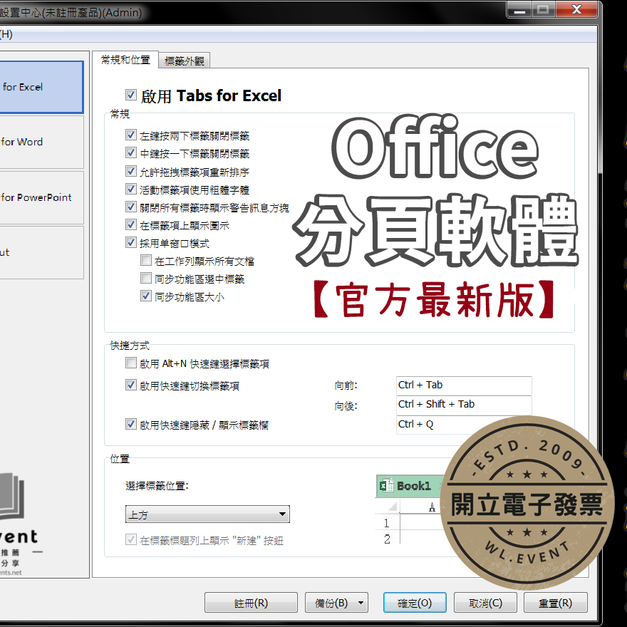Enable Alt+N 快速鍵選擇標籤項 checkbox
Image resolution: width=627 pixels, height=627 pixels.
coord(131,363)
